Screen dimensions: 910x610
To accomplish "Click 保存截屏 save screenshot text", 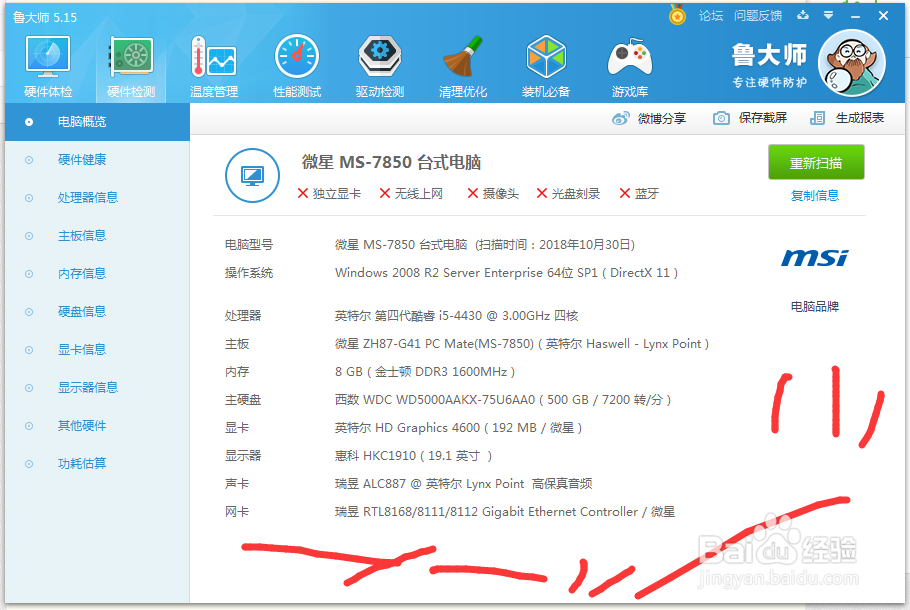I will click(763, 118).
